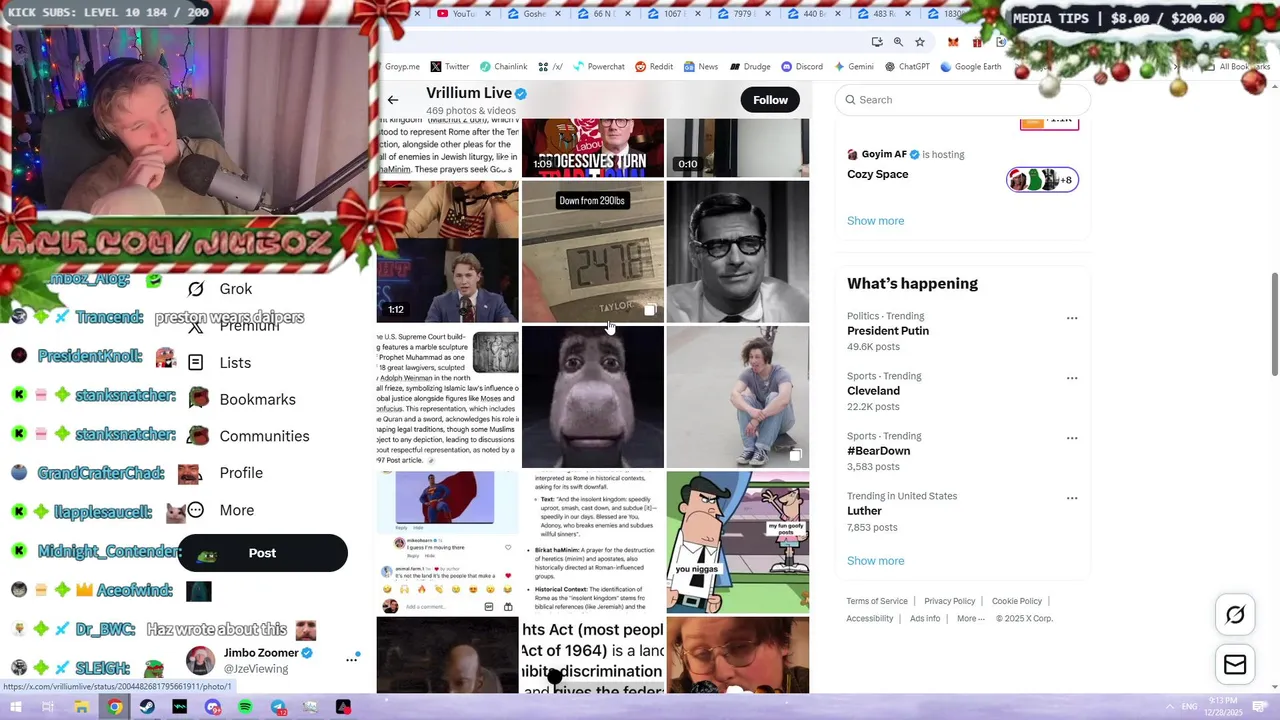Open options for President Putin trend
Screen dimensions: 1280x720
[x=1072, y=318]
